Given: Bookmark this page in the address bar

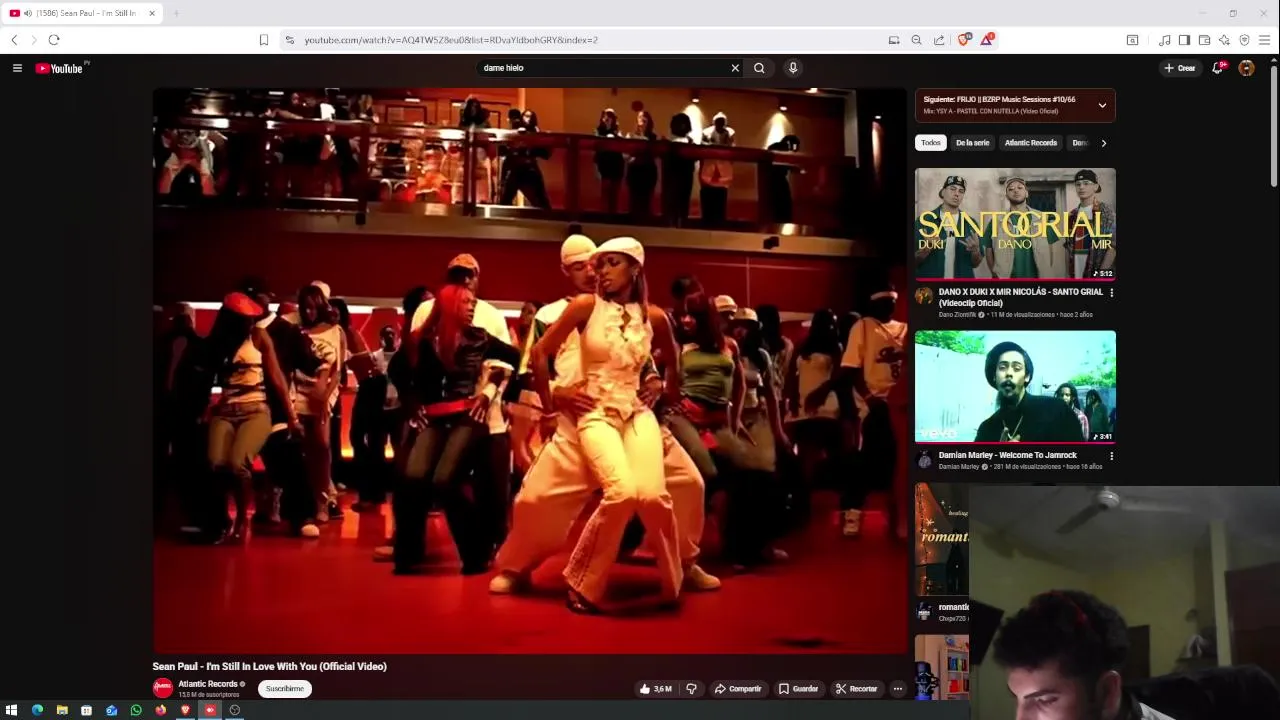Looking at the screenshot, I should pyautogui.click(x=264, y=40).
